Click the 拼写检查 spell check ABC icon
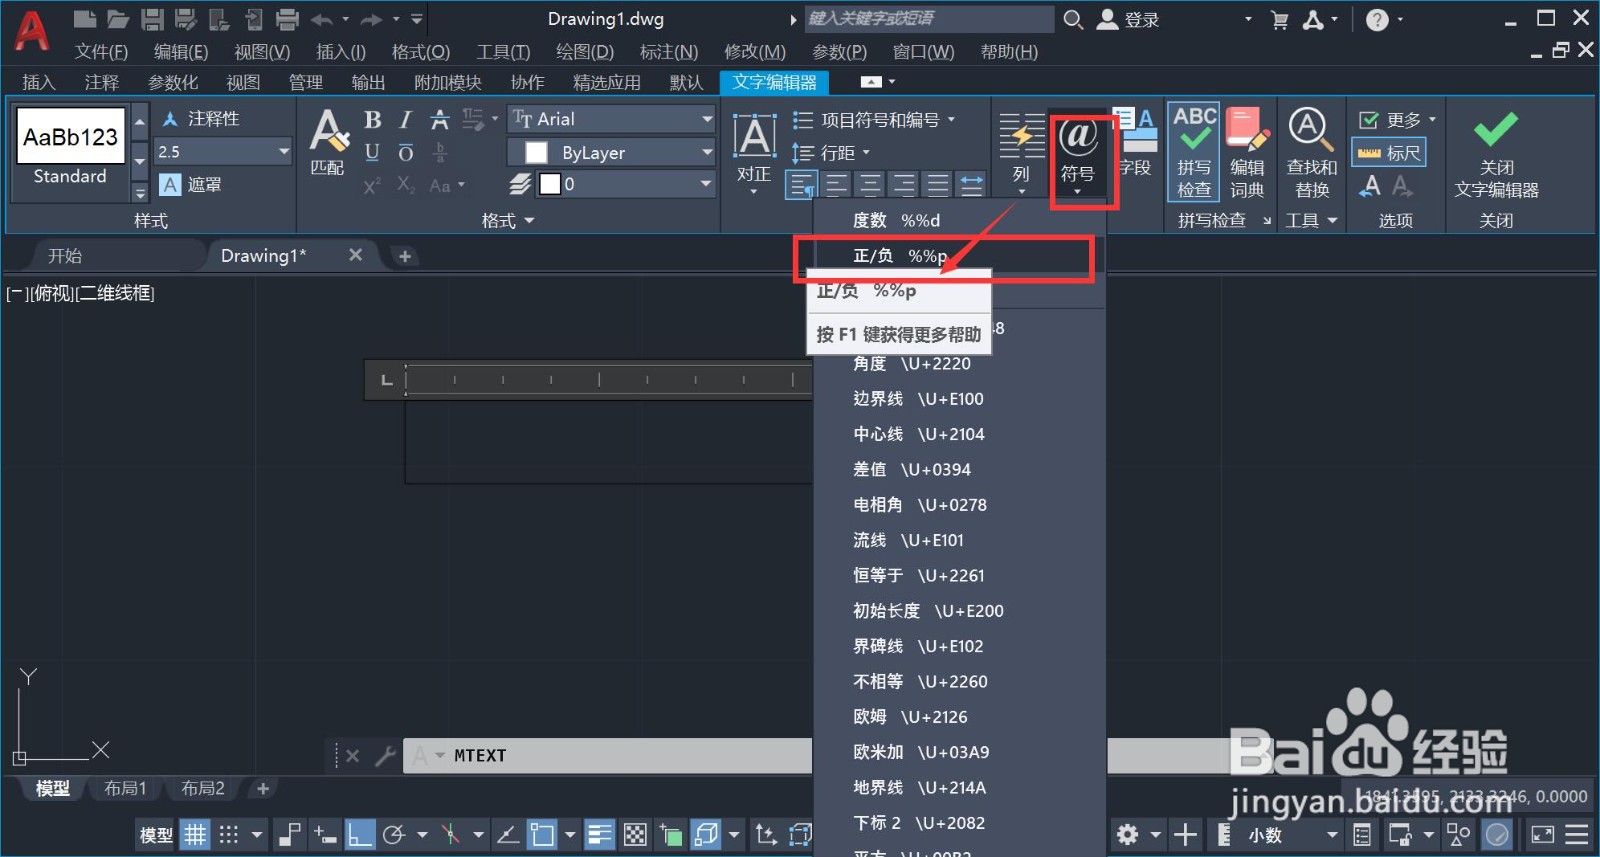Viewport: 1600px width, 857px height. pos(1194,152)
